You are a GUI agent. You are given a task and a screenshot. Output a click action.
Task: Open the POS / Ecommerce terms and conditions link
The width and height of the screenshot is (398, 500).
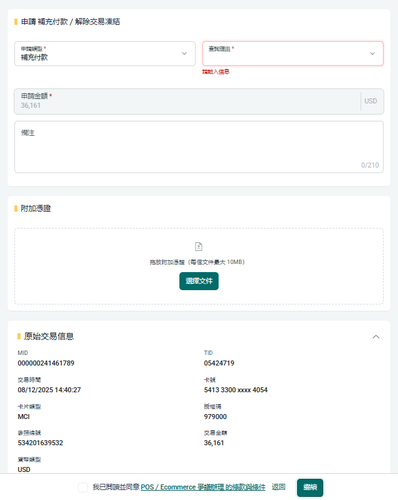203,487
